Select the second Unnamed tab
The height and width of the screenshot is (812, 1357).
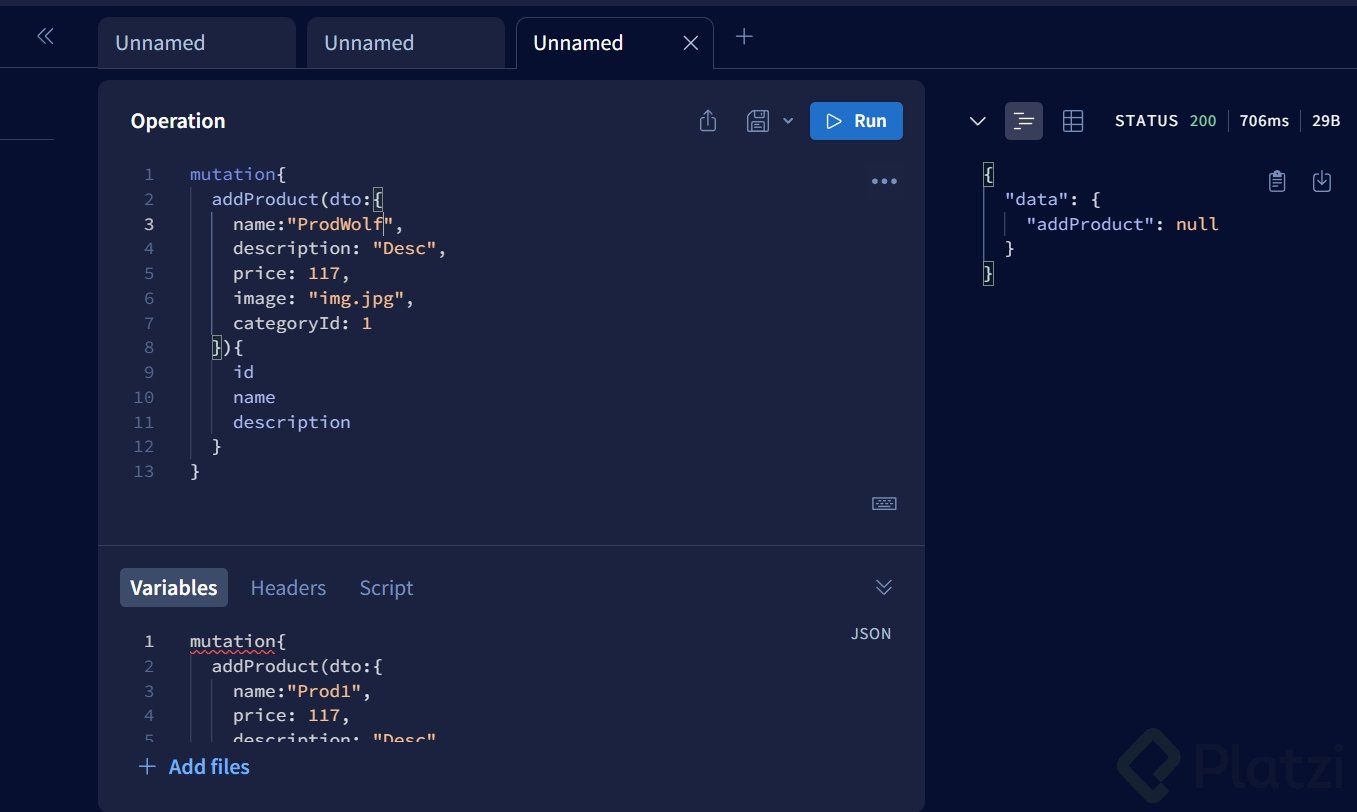click(406, 43)
